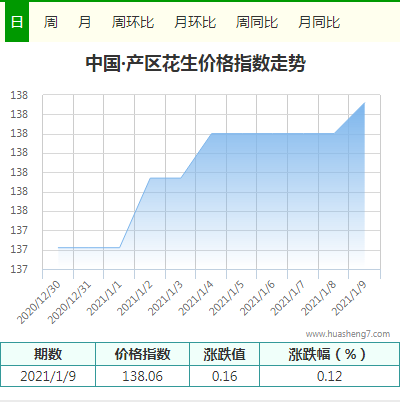The width and height of the screenshot is (400, 402).
Task: Switch to the 周 weekly tab
Action: point(51,22)
